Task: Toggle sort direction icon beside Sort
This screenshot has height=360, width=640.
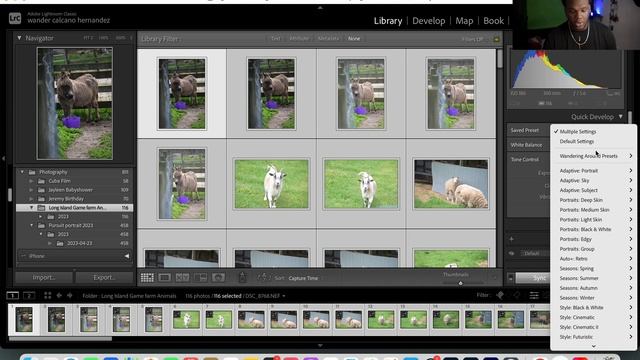Action: pyautogui.click(x=263, y=277)
